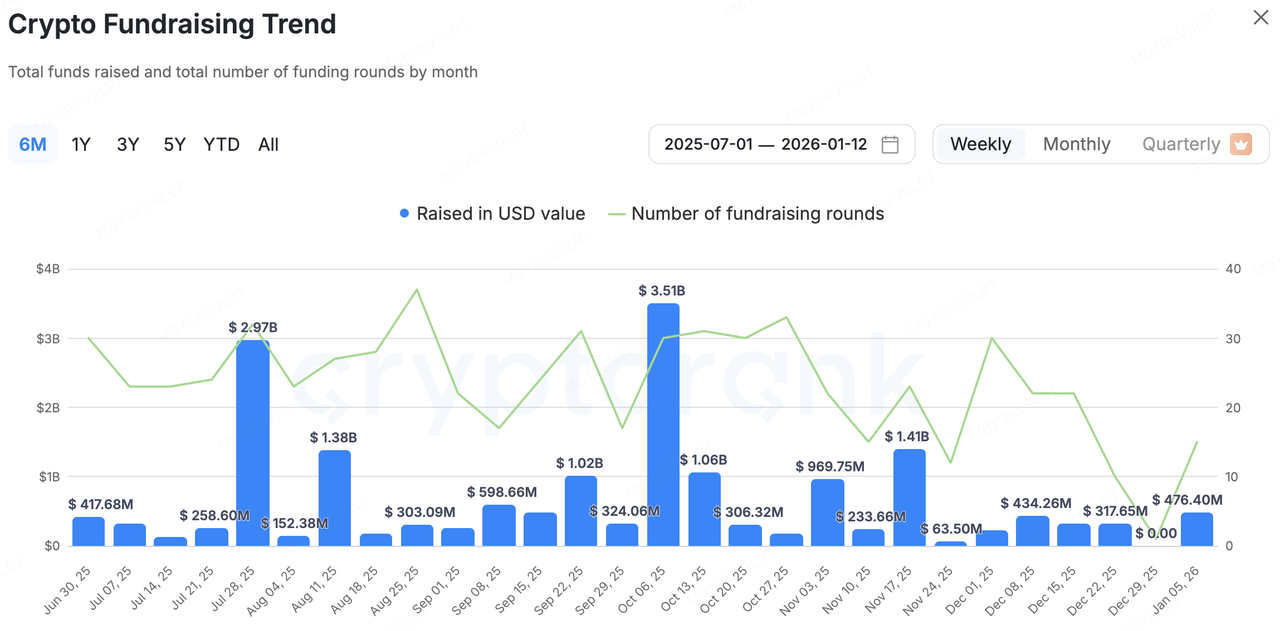
Task: Click the crown icon beside Quarterly
Action: (x=1241, y=144)
